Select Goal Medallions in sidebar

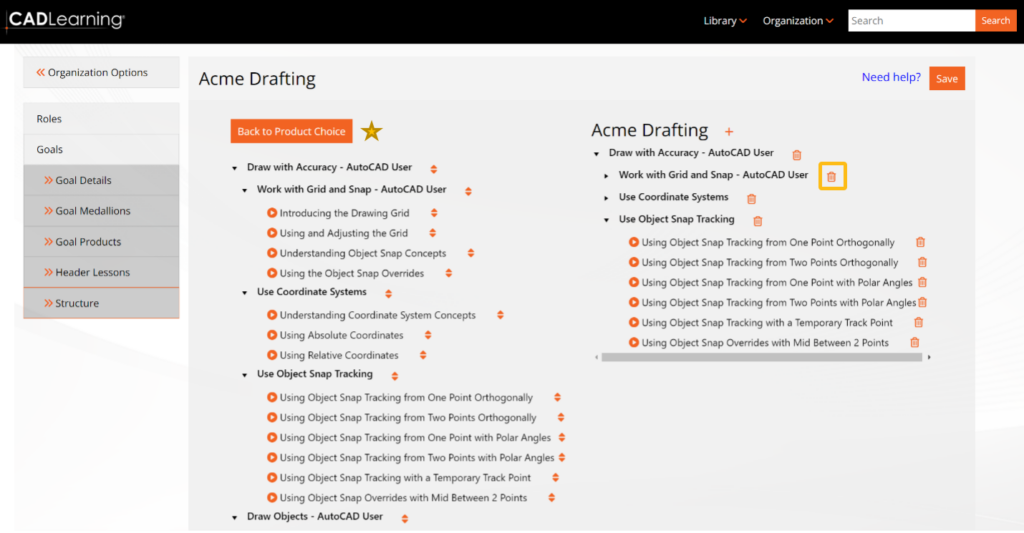point(93,211)
